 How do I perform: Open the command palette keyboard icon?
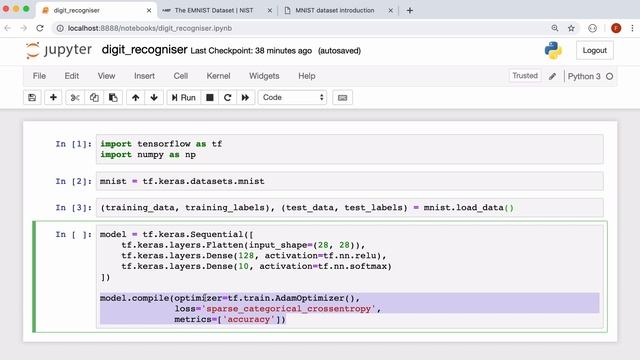coord(342,98)
